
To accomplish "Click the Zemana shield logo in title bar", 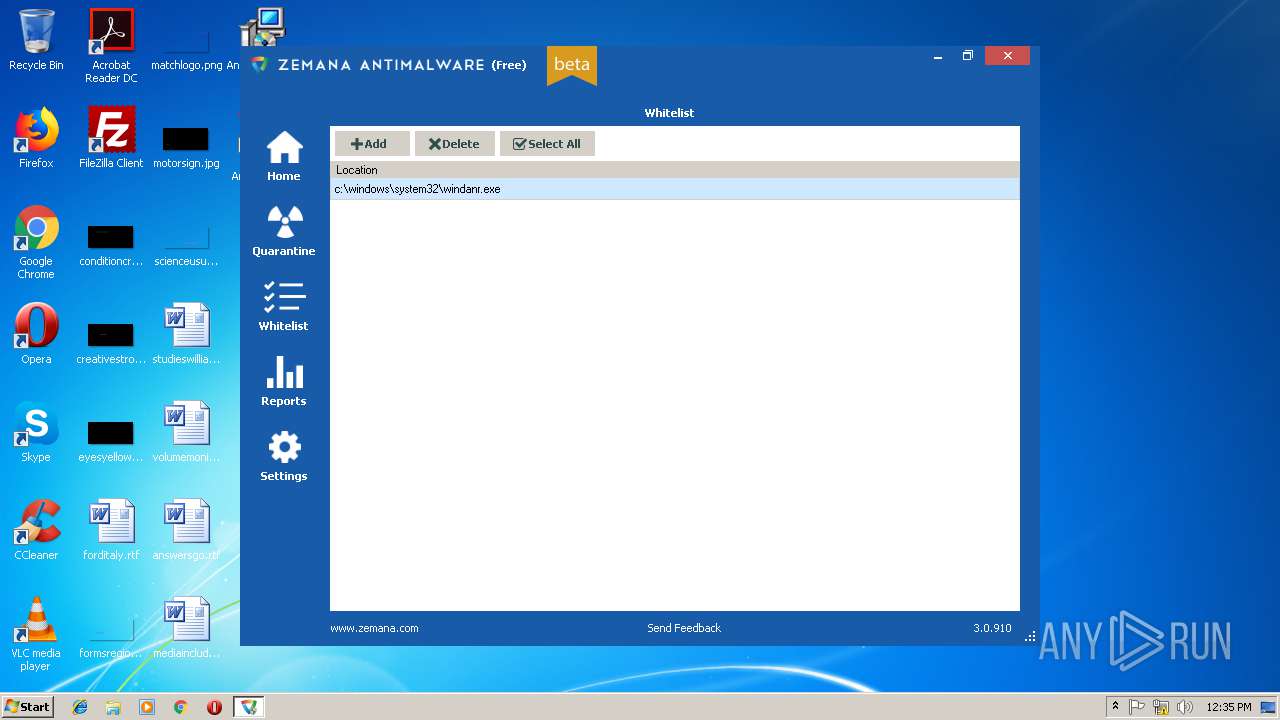I will pos(259,65).
